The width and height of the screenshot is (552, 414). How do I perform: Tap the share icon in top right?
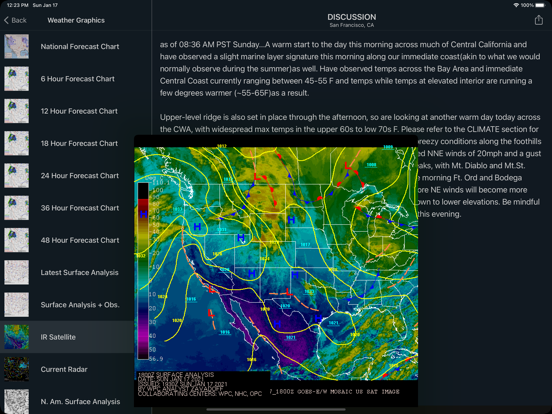539,20
